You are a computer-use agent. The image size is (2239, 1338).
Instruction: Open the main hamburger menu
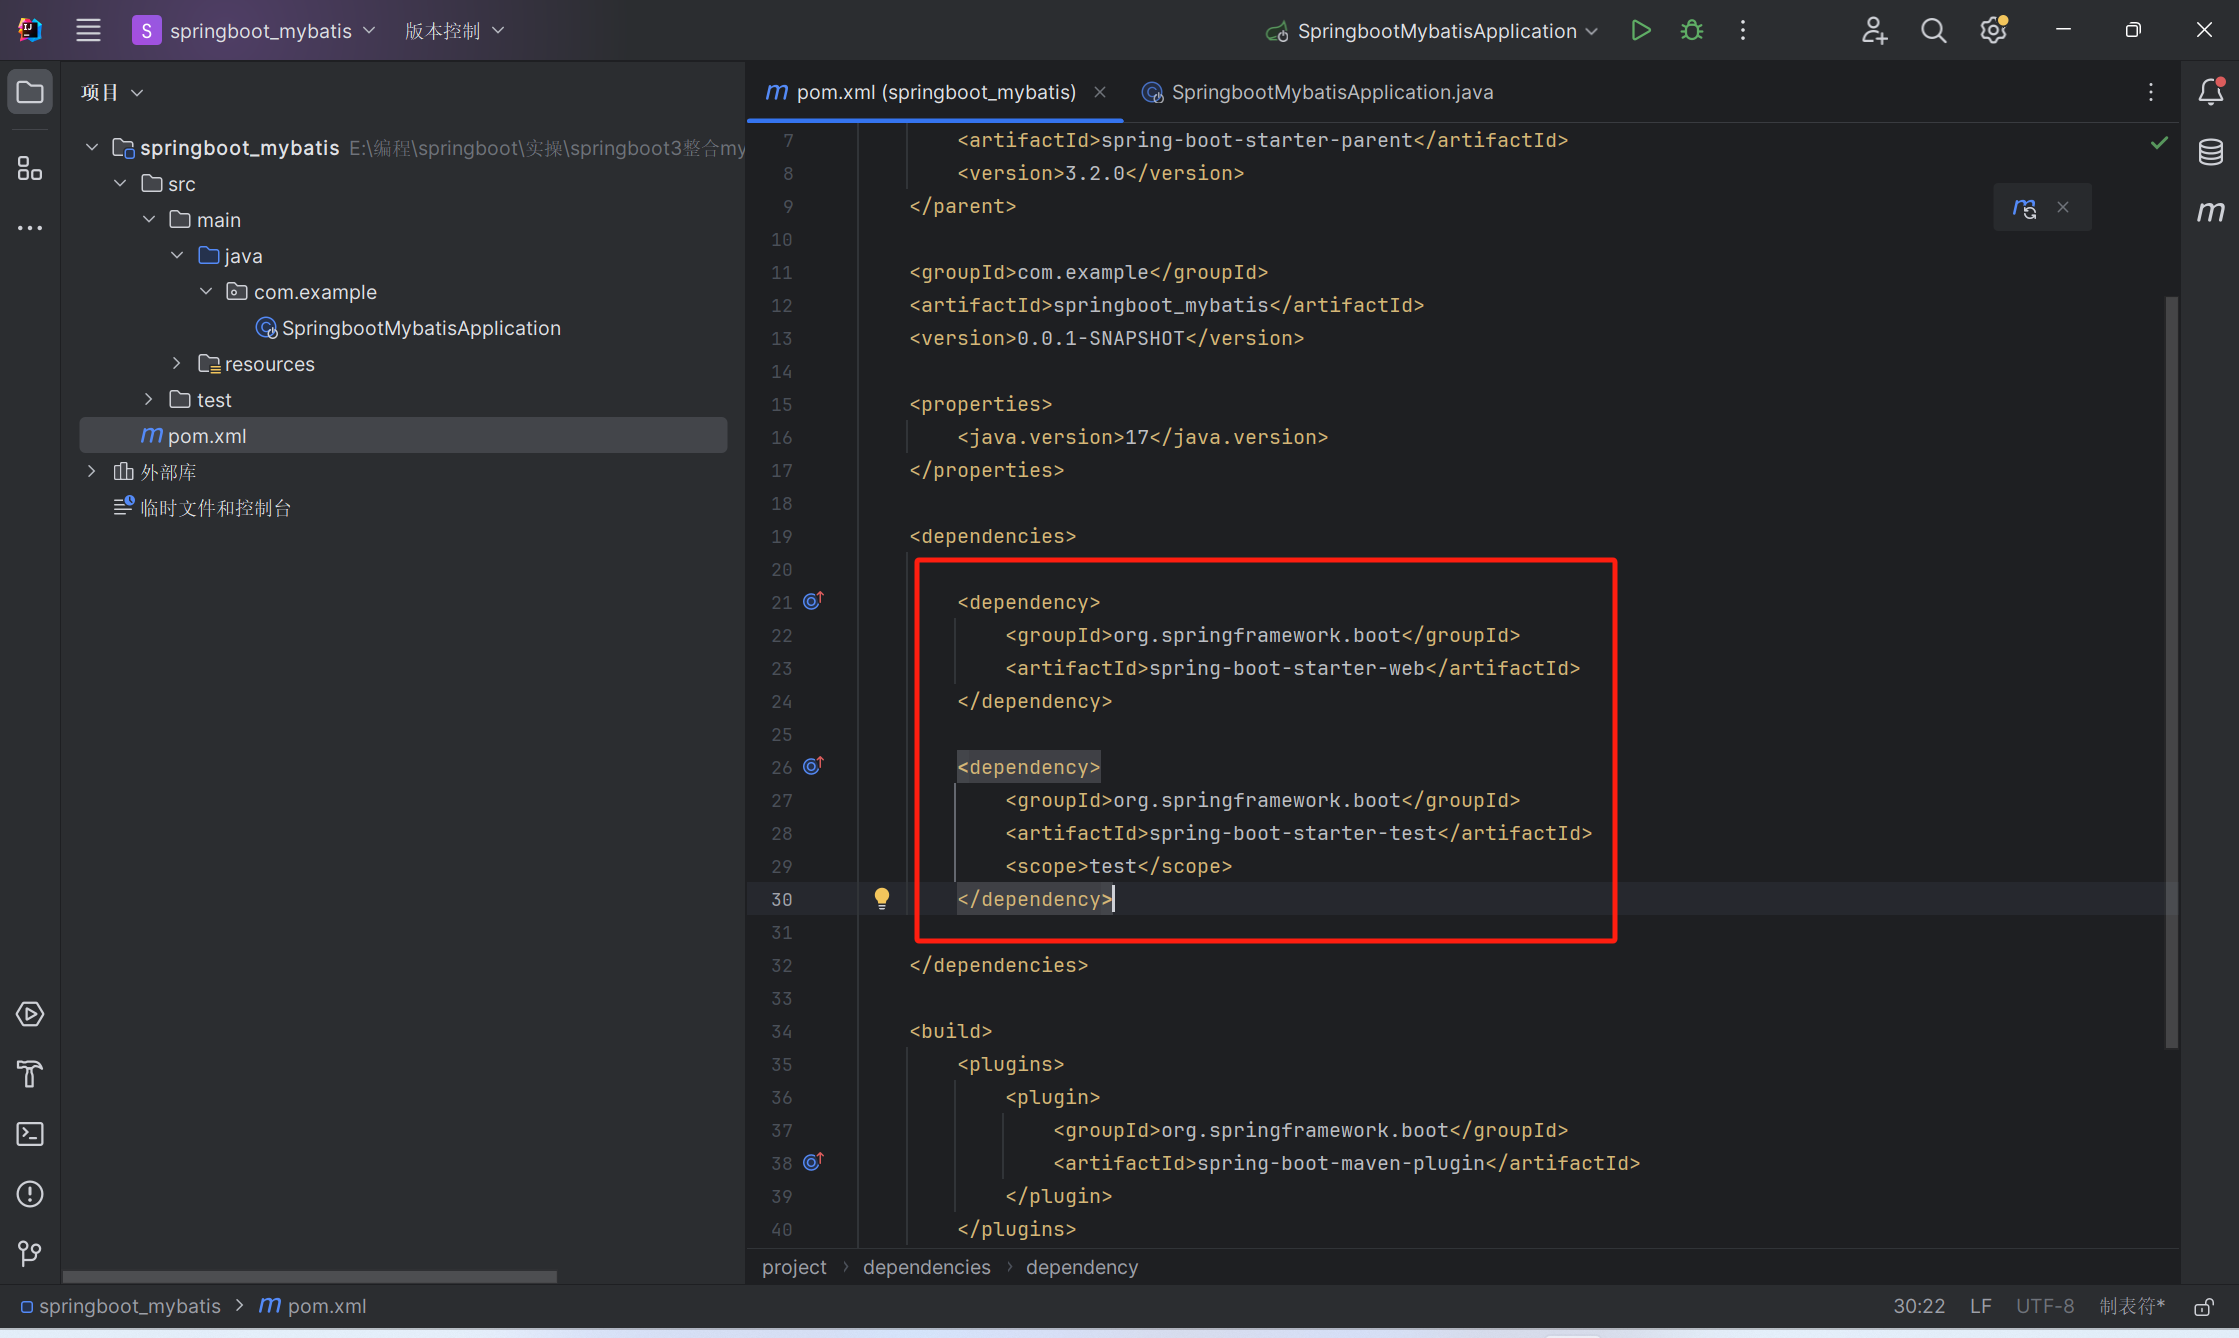(x=88, y=31)
